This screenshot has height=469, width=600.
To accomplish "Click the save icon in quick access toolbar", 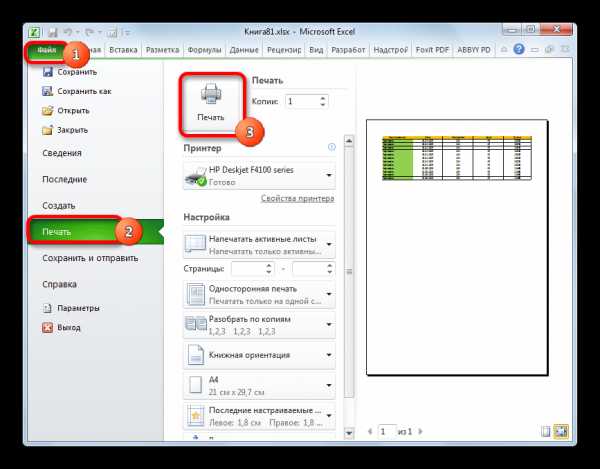I will (x=52, y=32).
